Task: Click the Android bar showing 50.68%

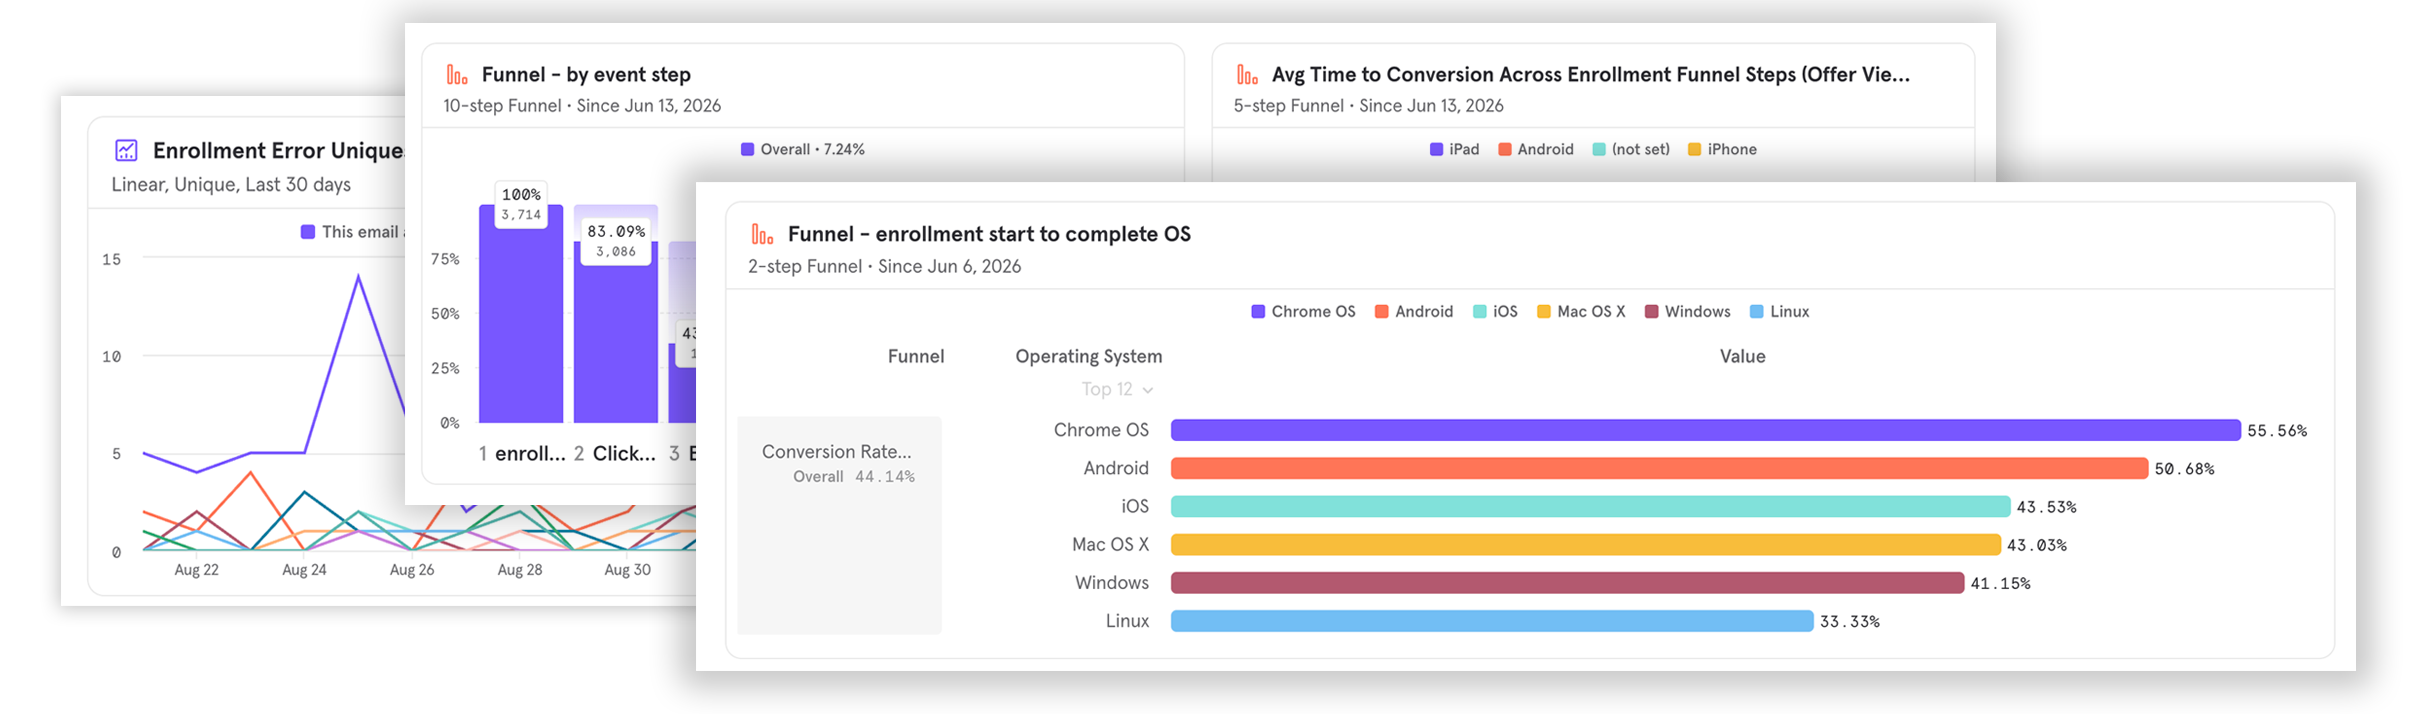Action: point(1659,468)
